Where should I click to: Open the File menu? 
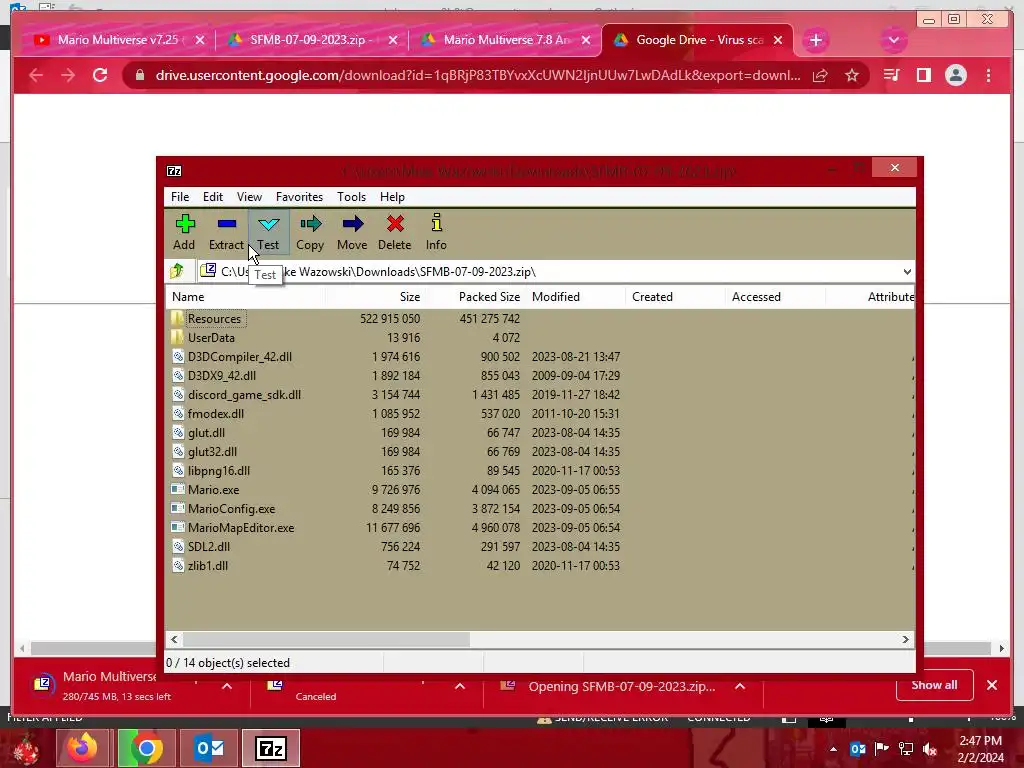180,197
